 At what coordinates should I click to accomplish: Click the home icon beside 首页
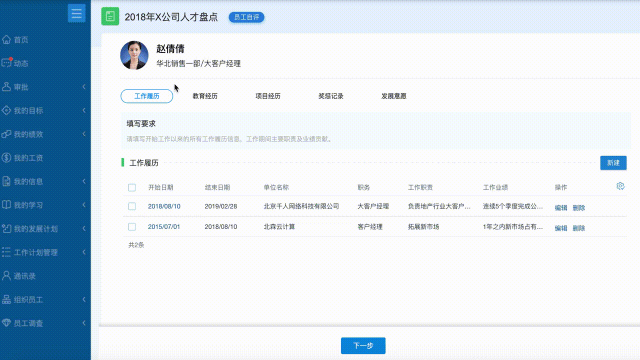pyautogui.click(x=6, y=40)
